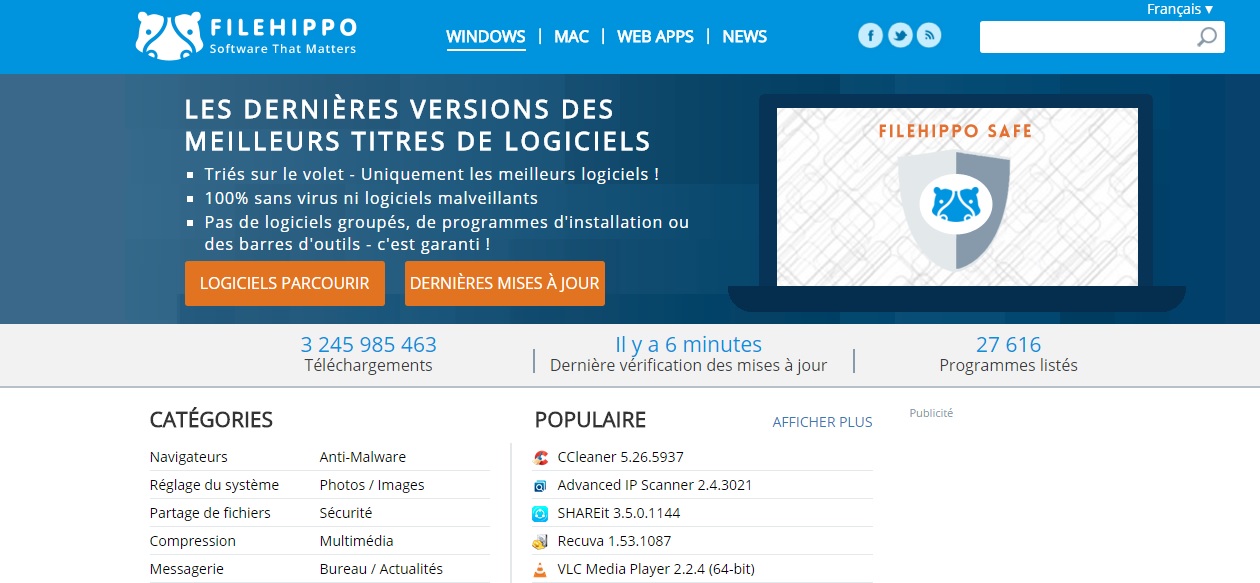The image size is (1260, 583).
Task: Select the Anti-Malware category
Action: 363,456
